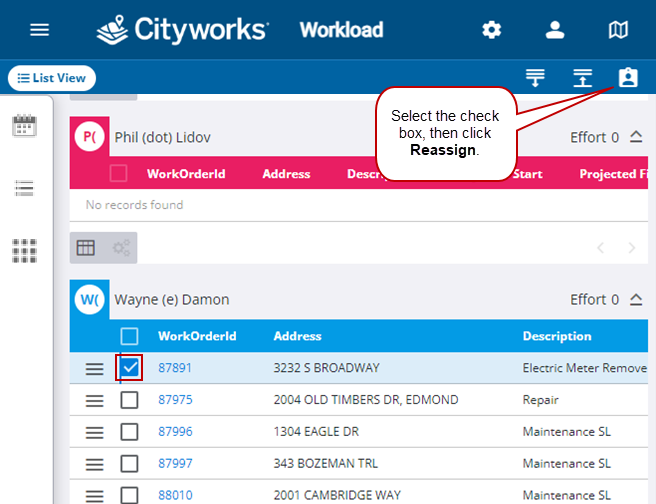Click the List View button
Viewport: 656px width, 504px height.
coord(51,78)
